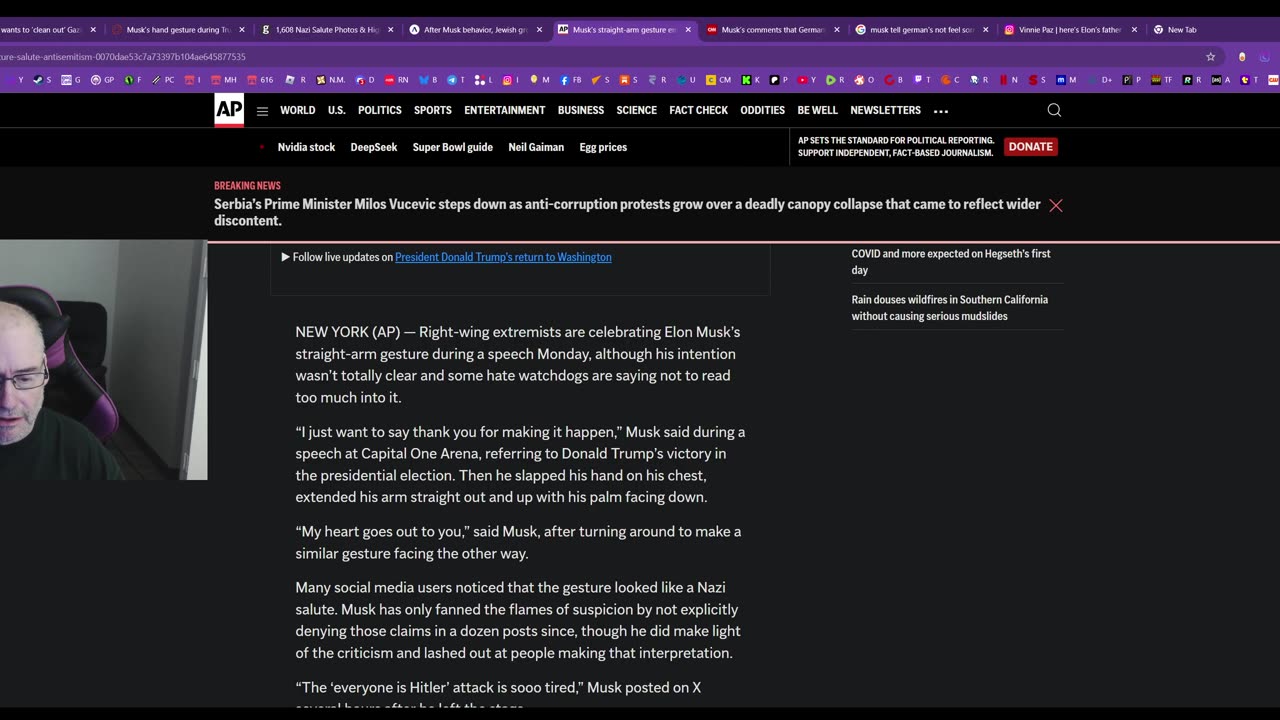
Task: Open the BUSINESS section
Action: [581, 110]
